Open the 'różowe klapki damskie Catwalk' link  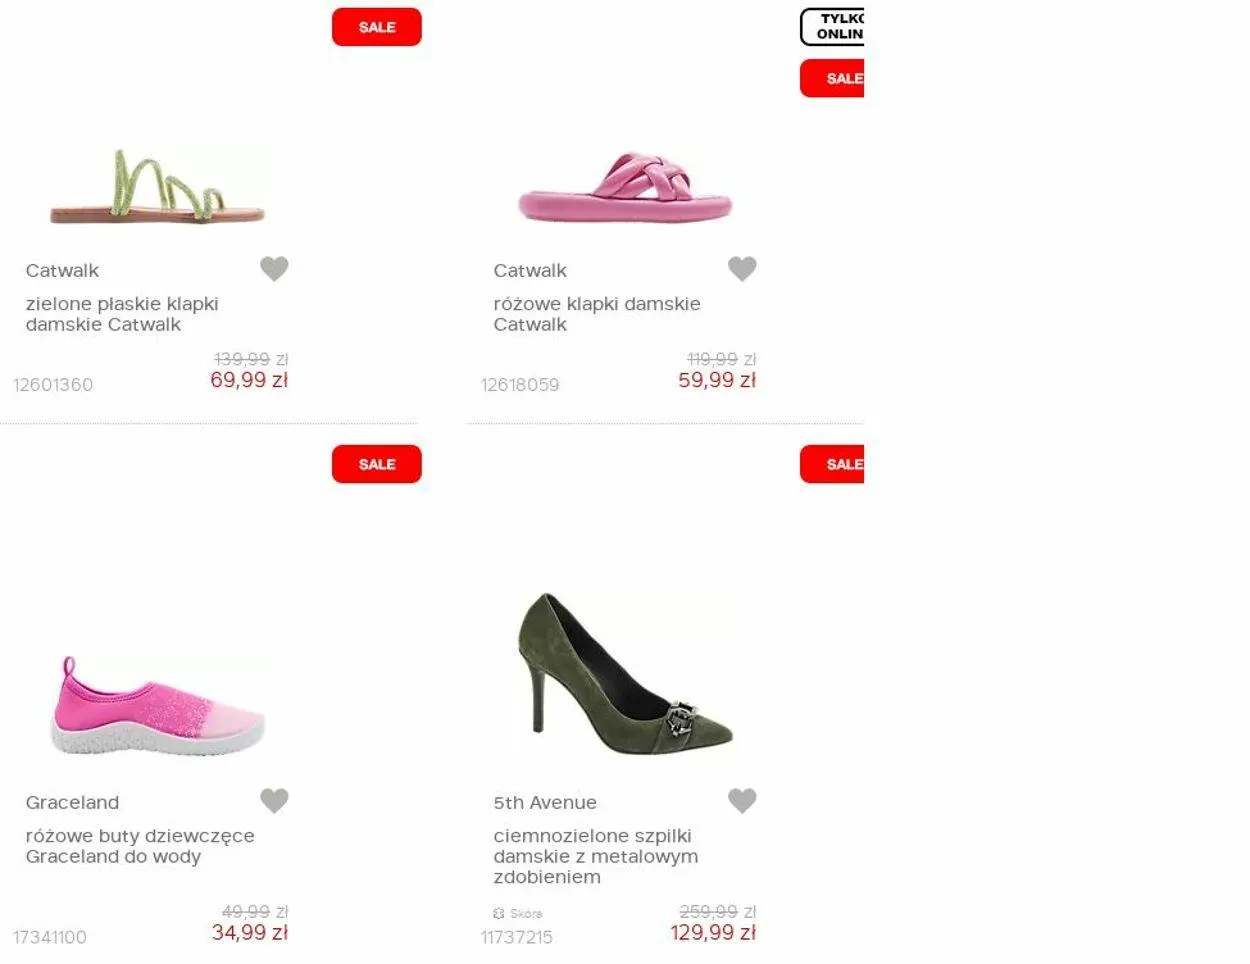coord(596,314)
